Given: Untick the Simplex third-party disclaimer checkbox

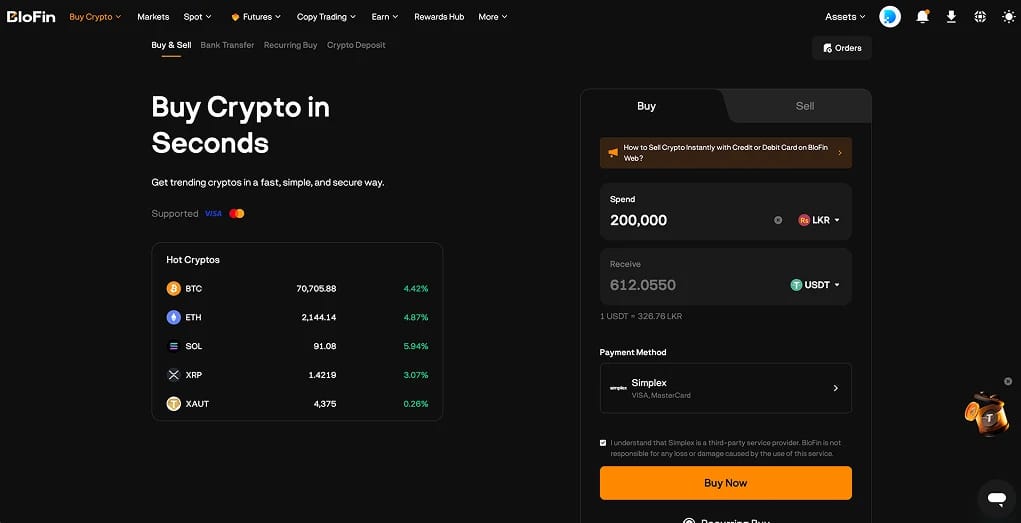Looking at the screenshot, I should pyautogui.click(x=603, y=443).
